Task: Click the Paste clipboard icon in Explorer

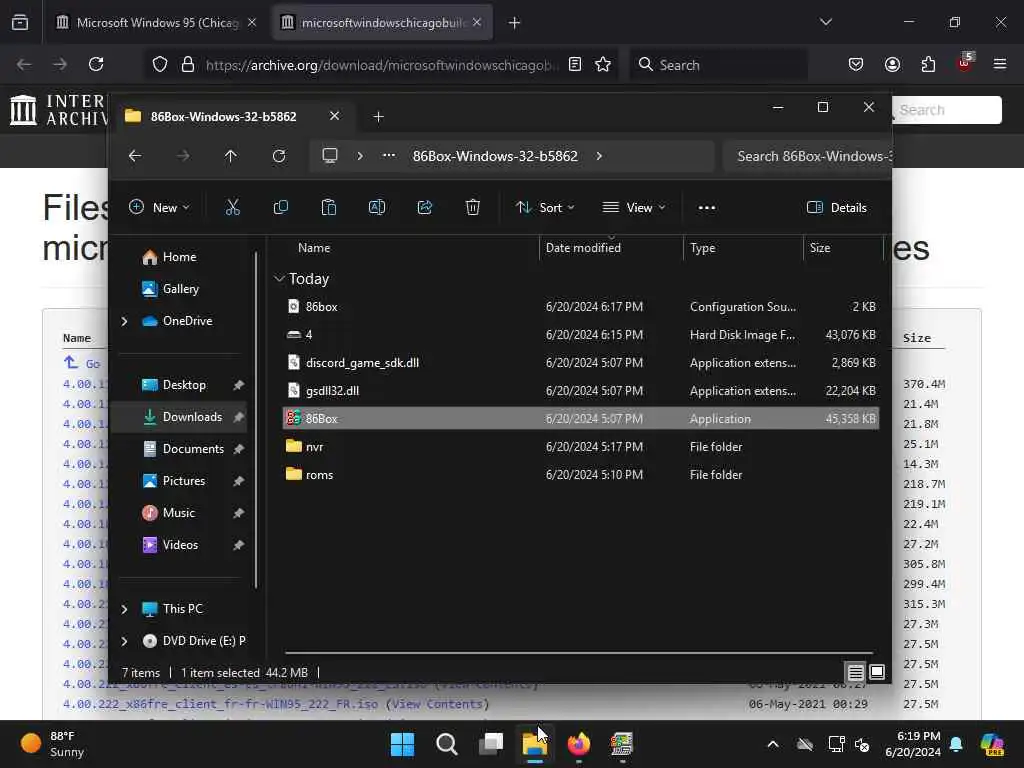Action: click(328, 208)
